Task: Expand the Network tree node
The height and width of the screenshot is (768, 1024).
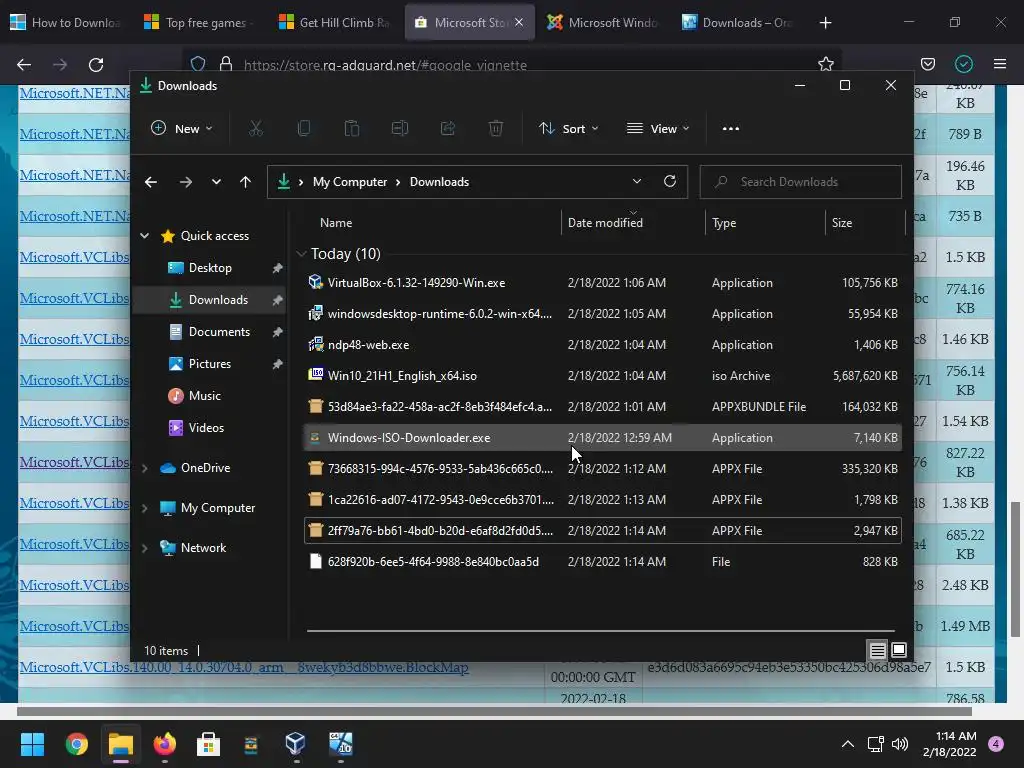Action: [x=144, y=548]
